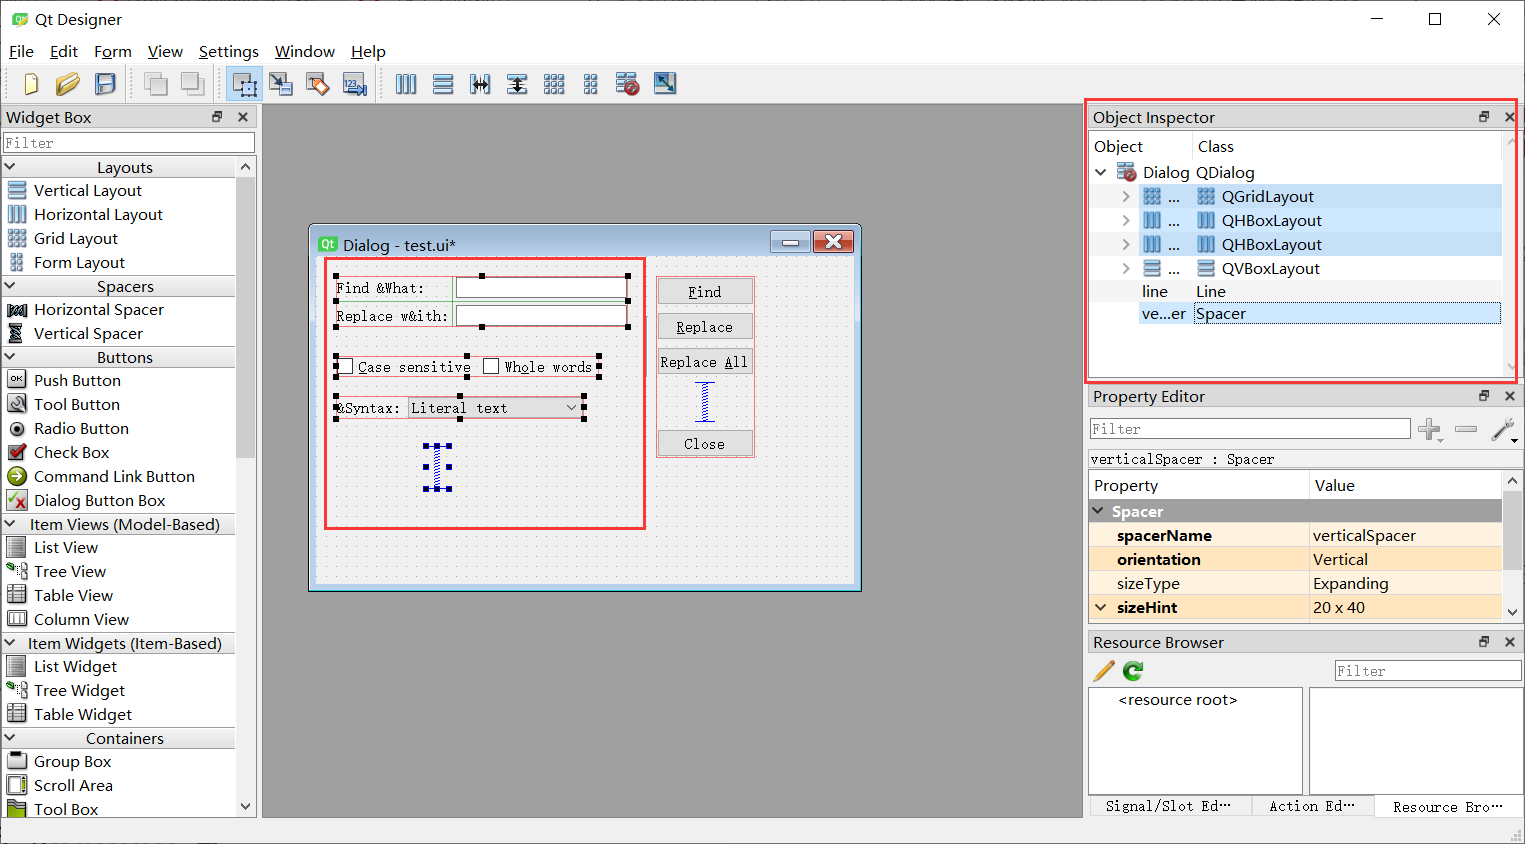Click the Resource Browser green reload icon

(1133, 671)
